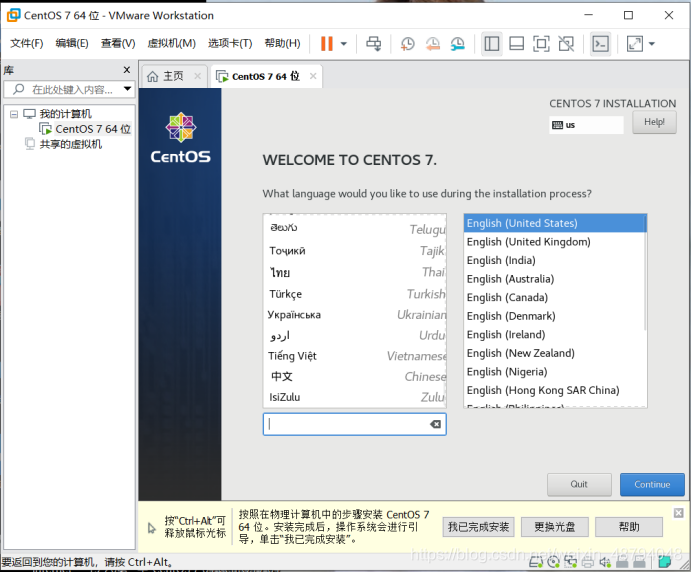Revert to the previous snapshot

432,43
